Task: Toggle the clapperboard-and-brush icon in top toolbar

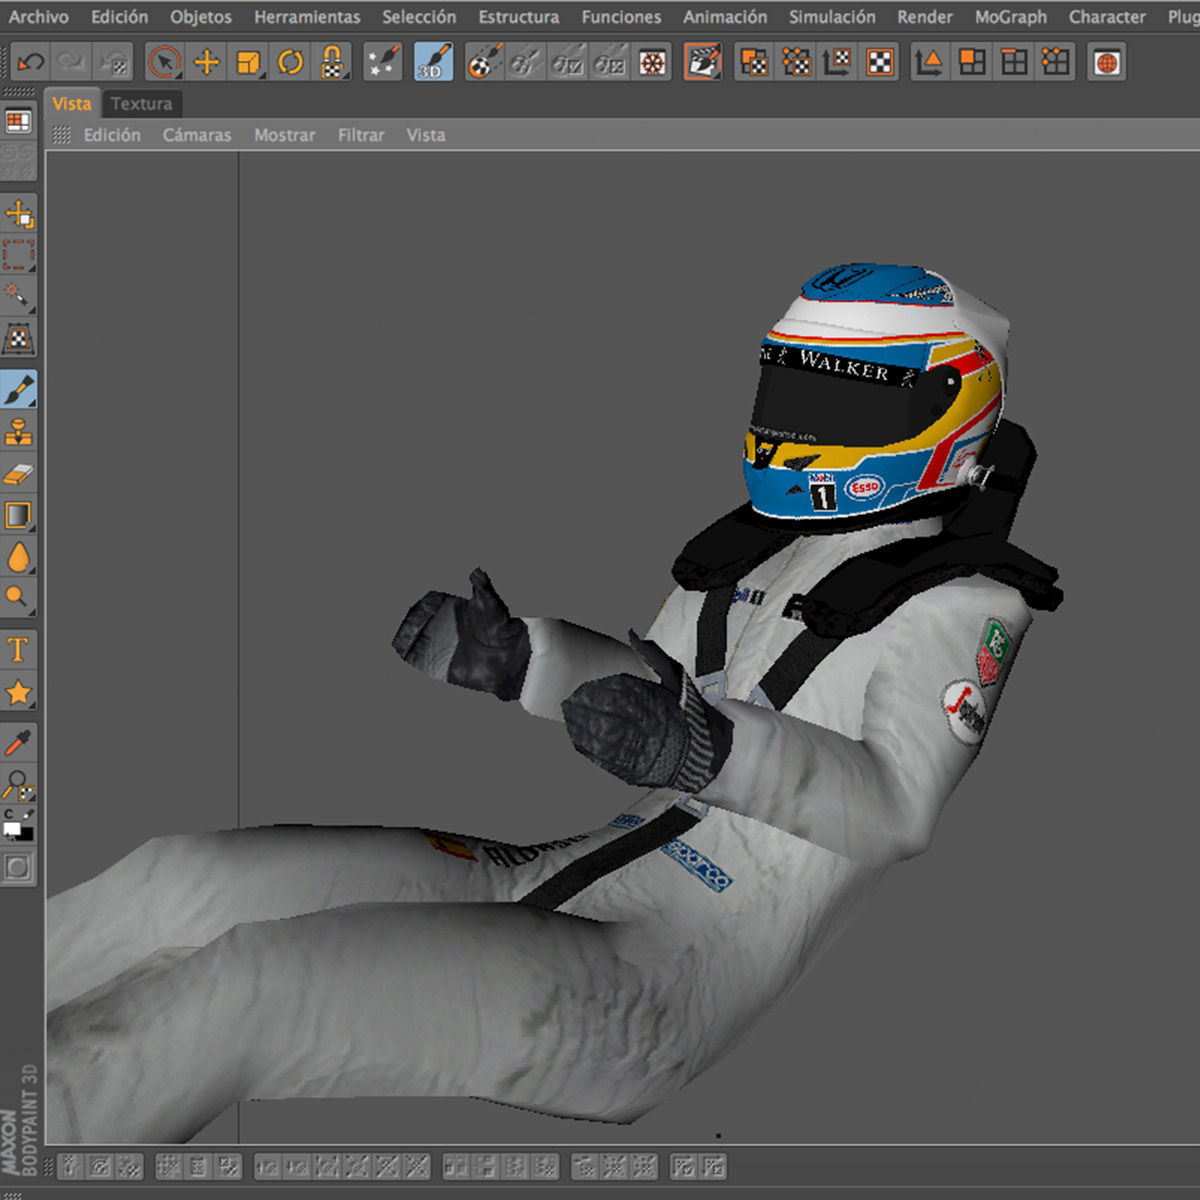Action: pos(703,62)
